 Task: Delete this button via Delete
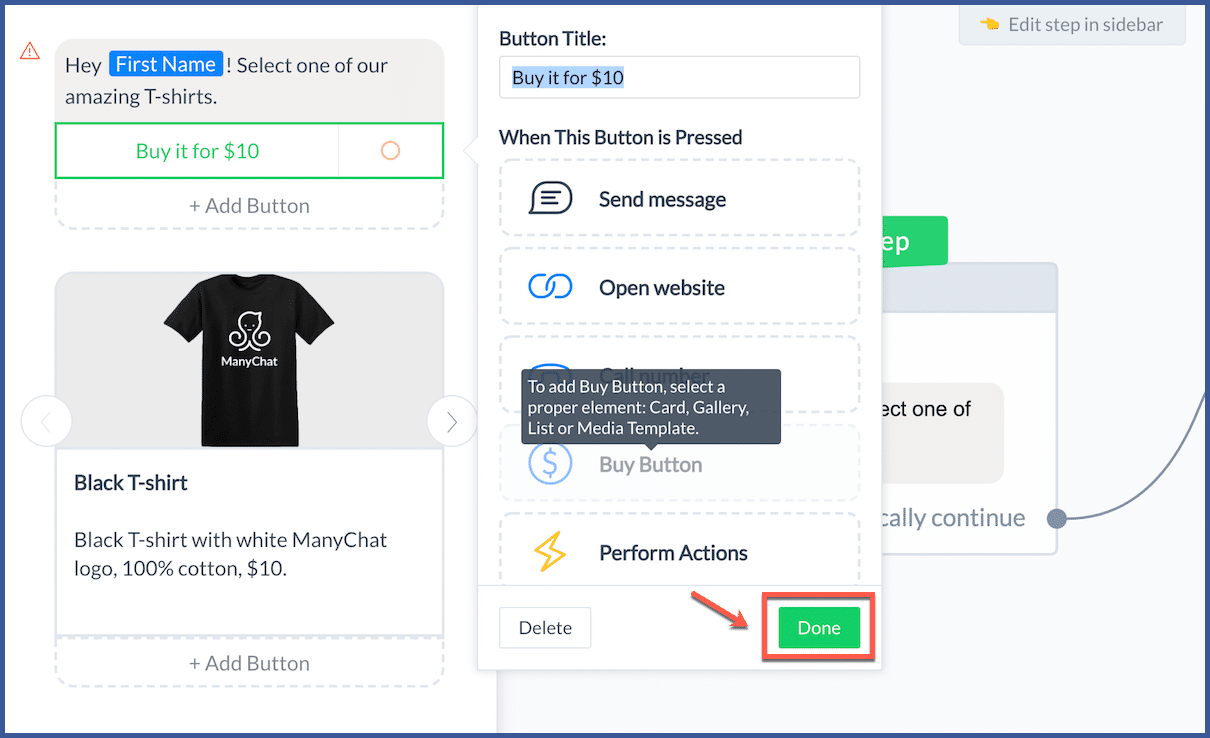[545, 627]
